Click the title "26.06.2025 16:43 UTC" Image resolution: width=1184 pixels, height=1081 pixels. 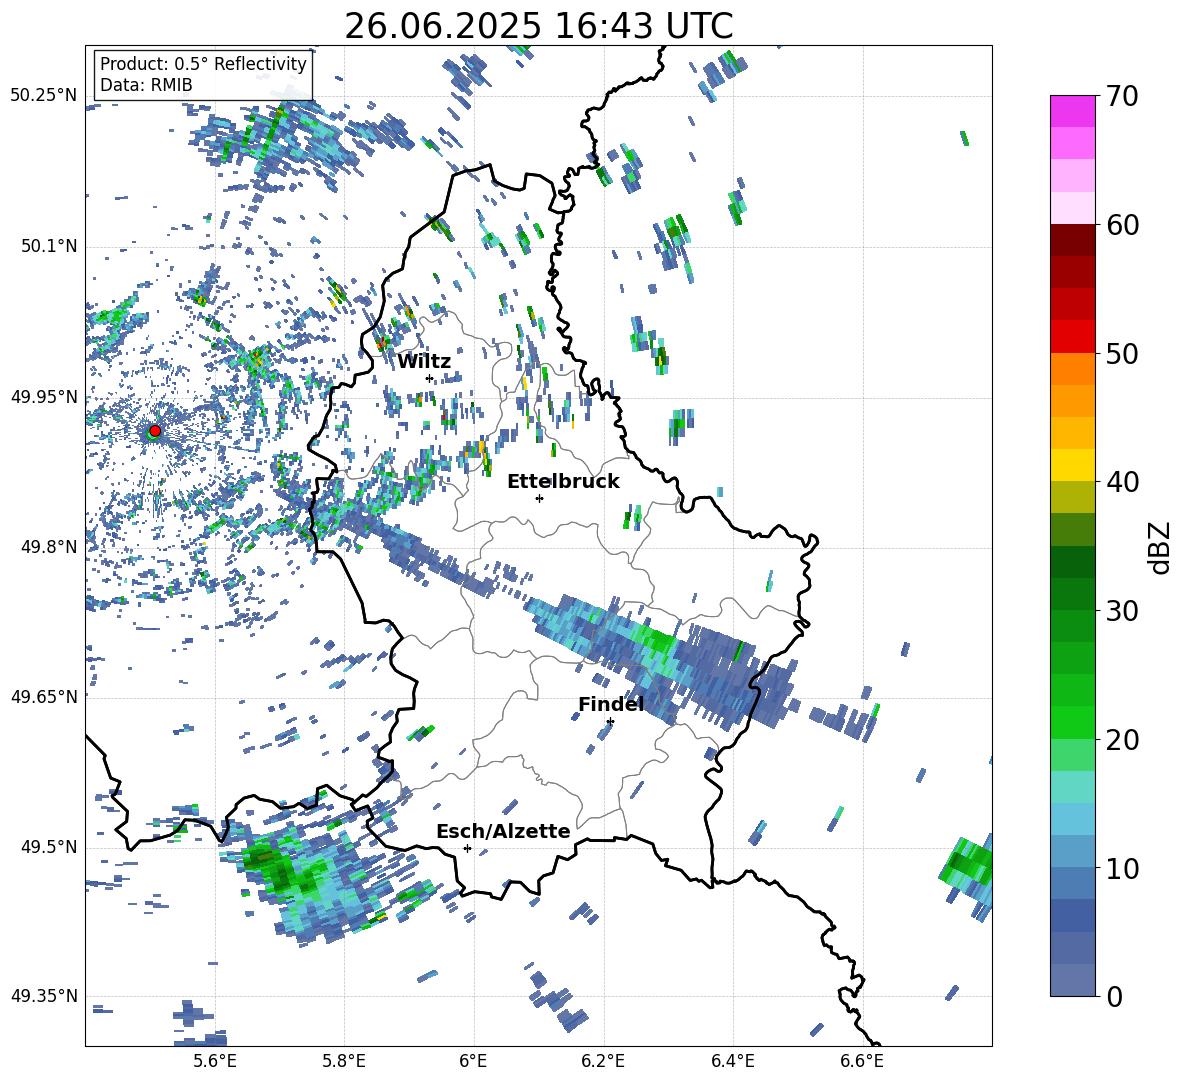pos(538,26)
